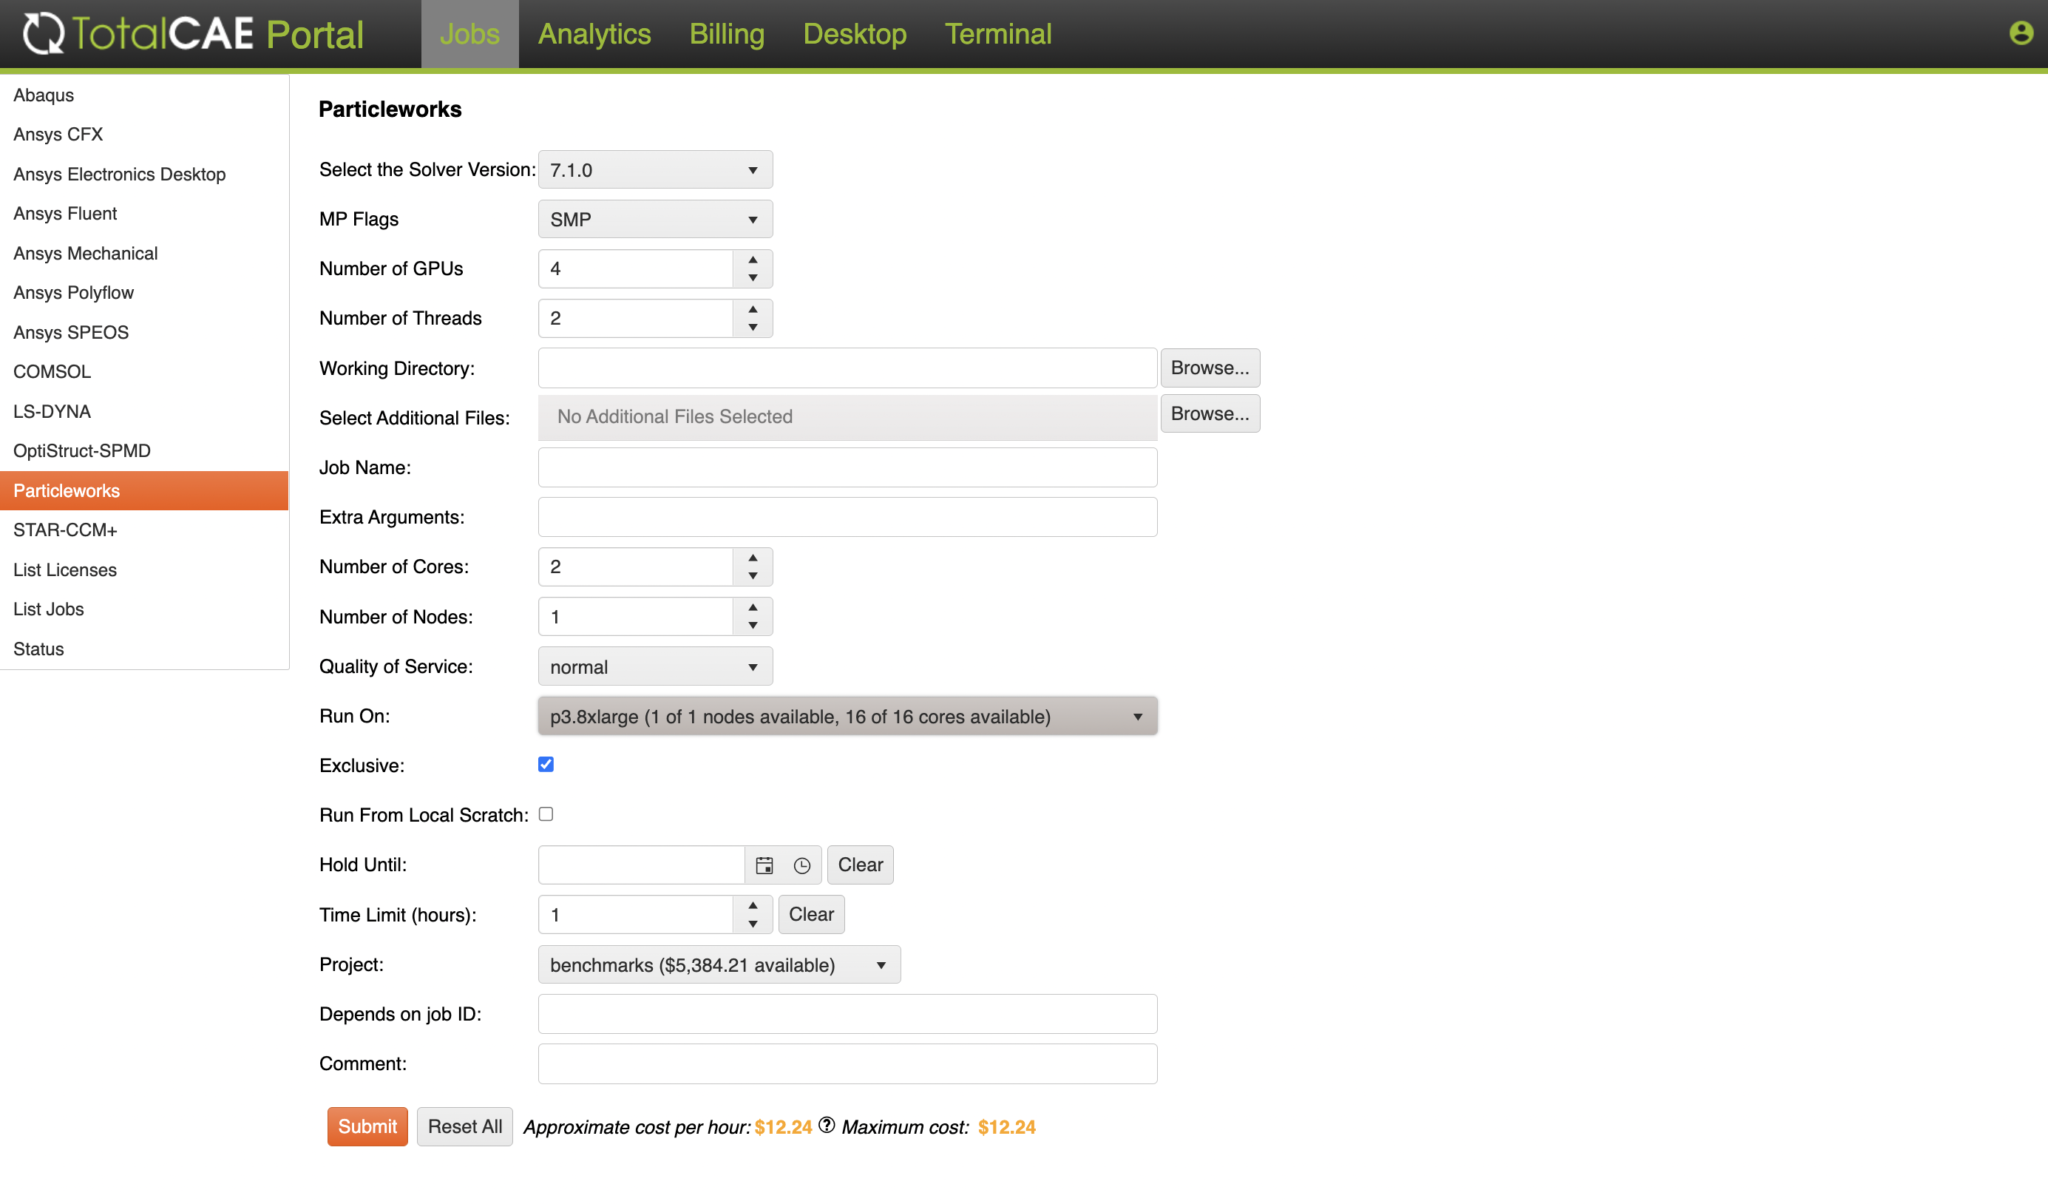2048x1204 pixels.
Task: Click the TotalCAE Portal logo
Action: (194, 34)
